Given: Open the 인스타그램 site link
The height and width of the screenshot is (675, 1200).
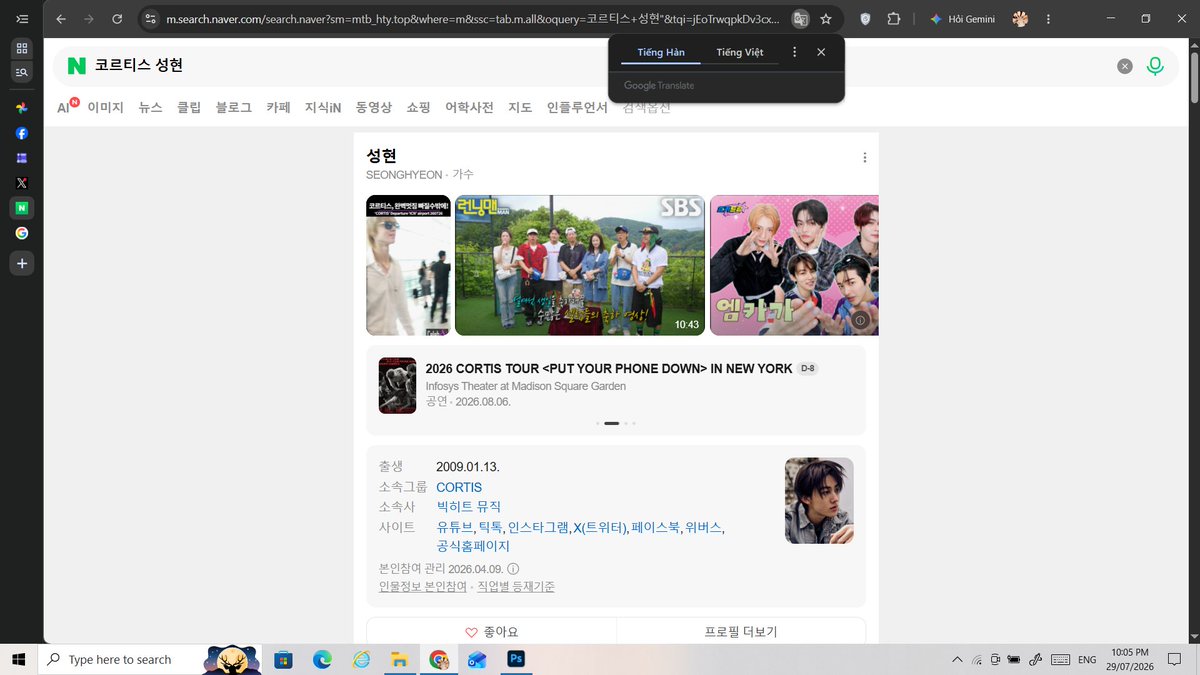Looking at the screenshot, I should 538,527.
